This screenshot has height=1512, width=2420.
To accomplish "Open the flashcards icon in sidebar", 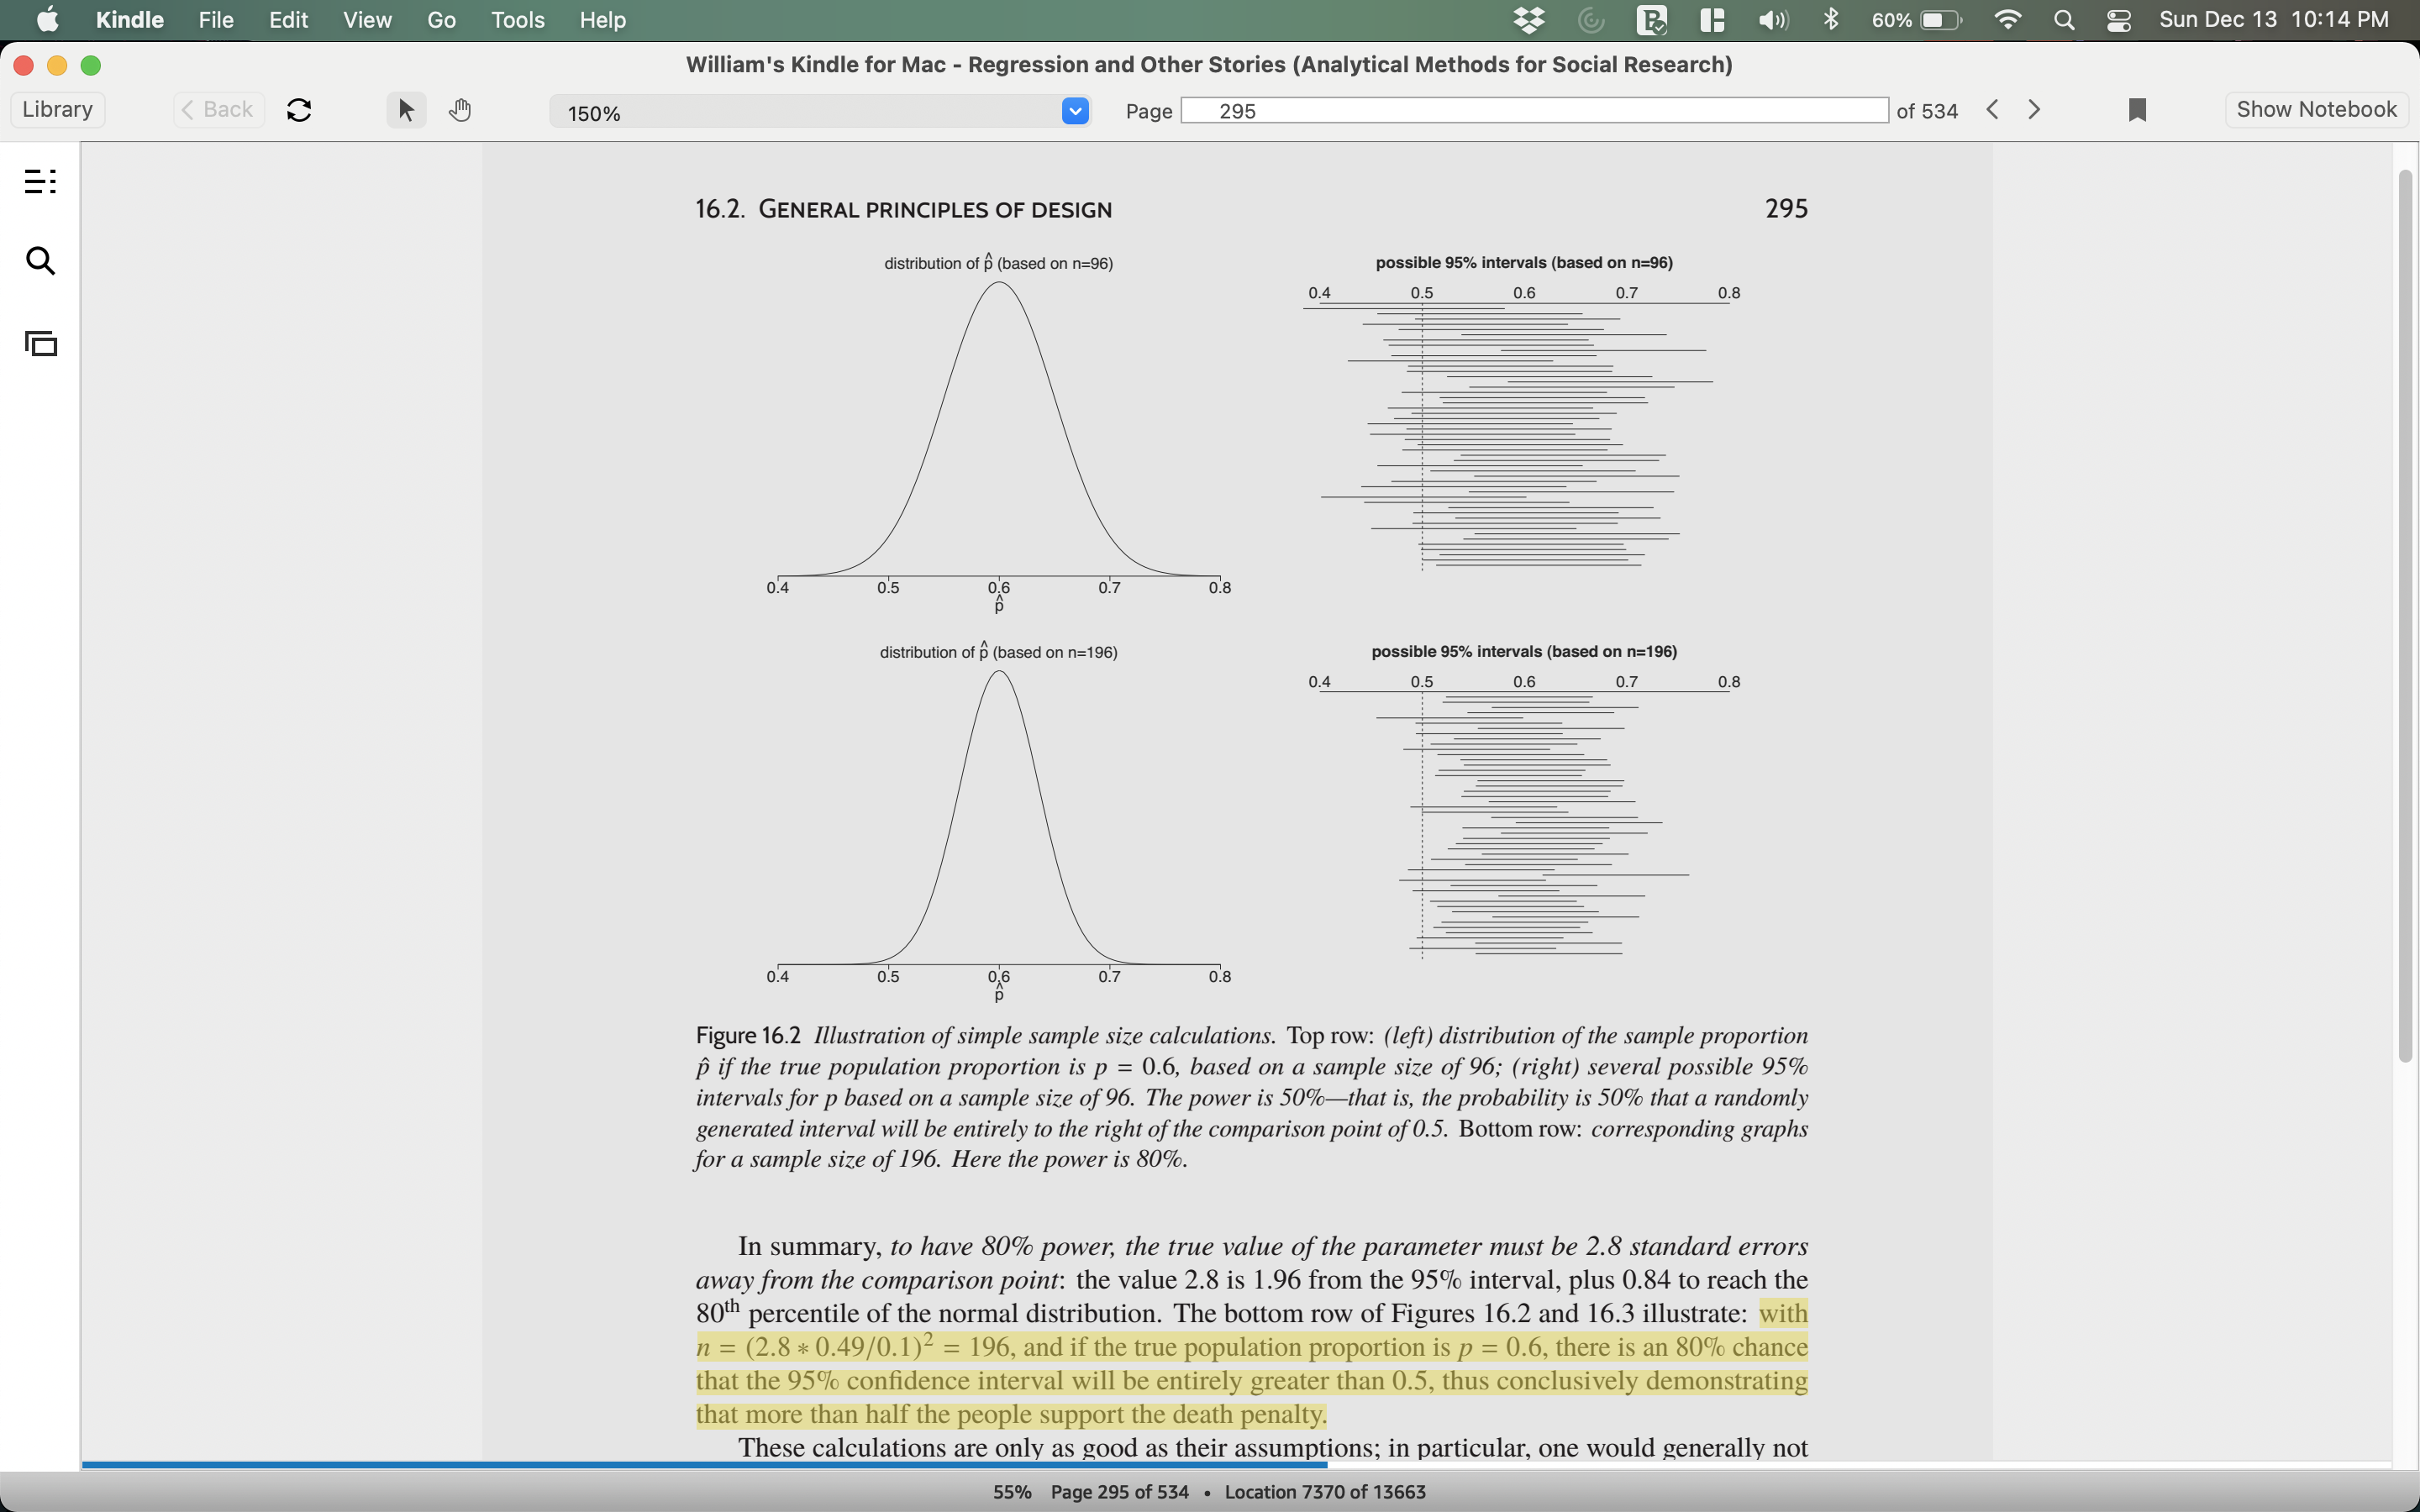I will [40, 343].
